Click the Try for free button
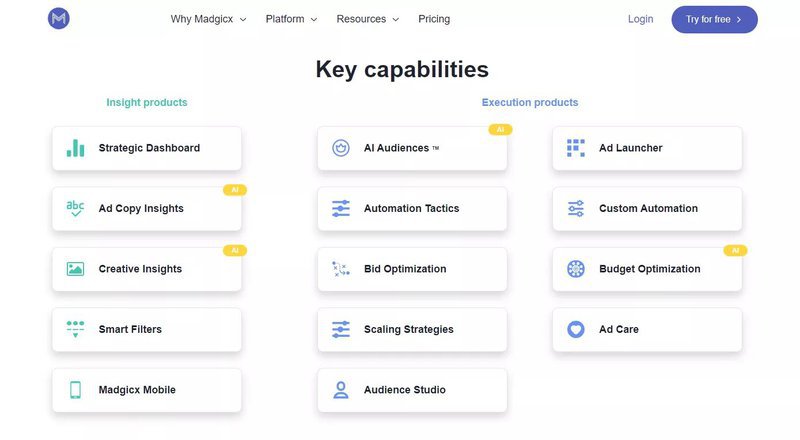The height and width of the screenshot is (440, 800). [714, 19]
